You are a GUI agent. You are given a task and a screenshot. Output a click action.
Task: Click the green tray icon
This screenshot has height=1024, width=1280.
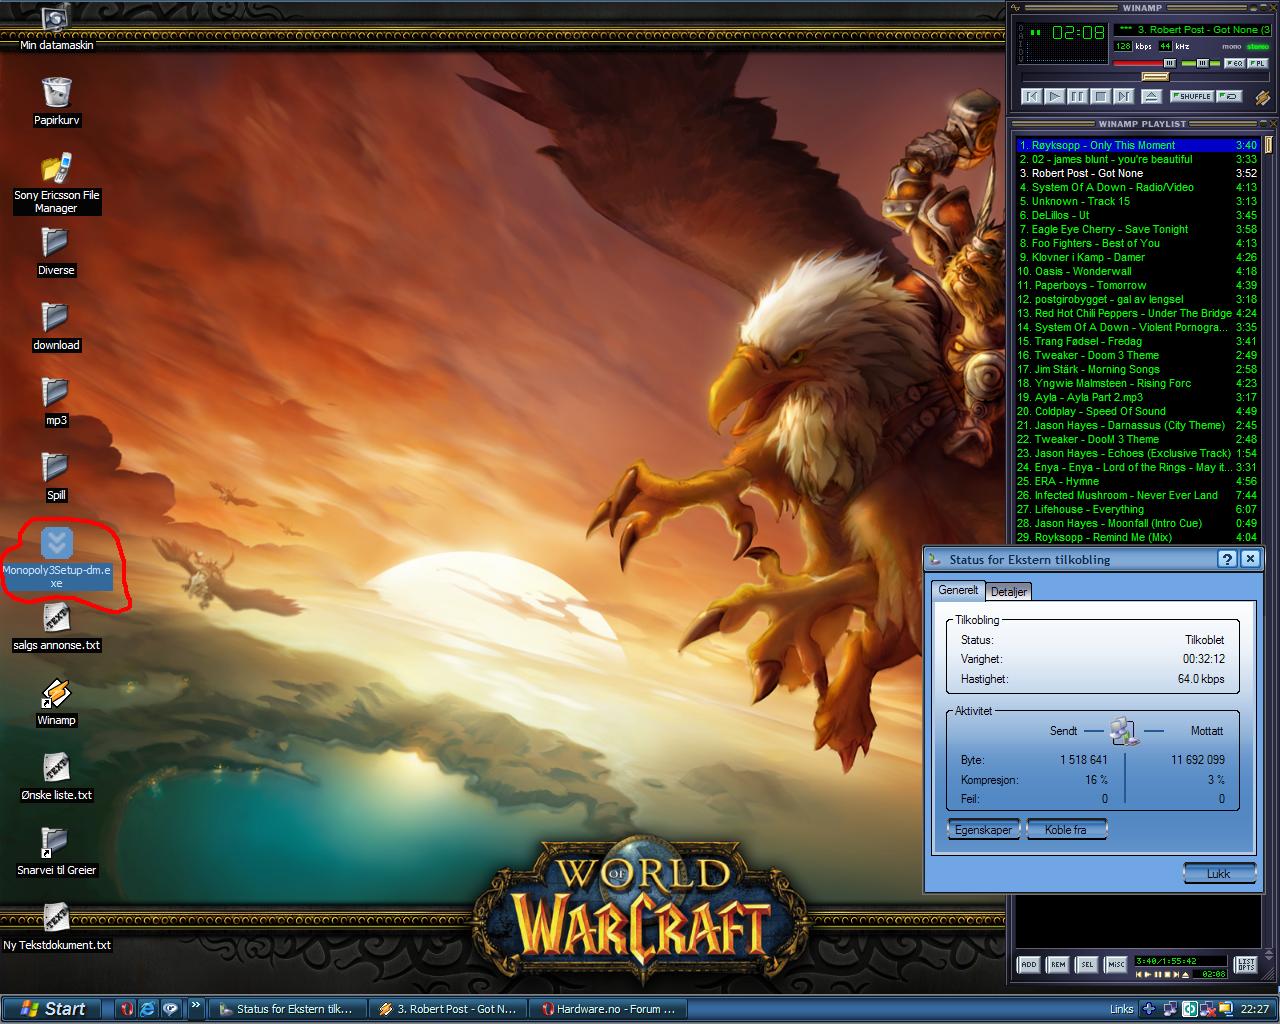coord(1190,1009)
